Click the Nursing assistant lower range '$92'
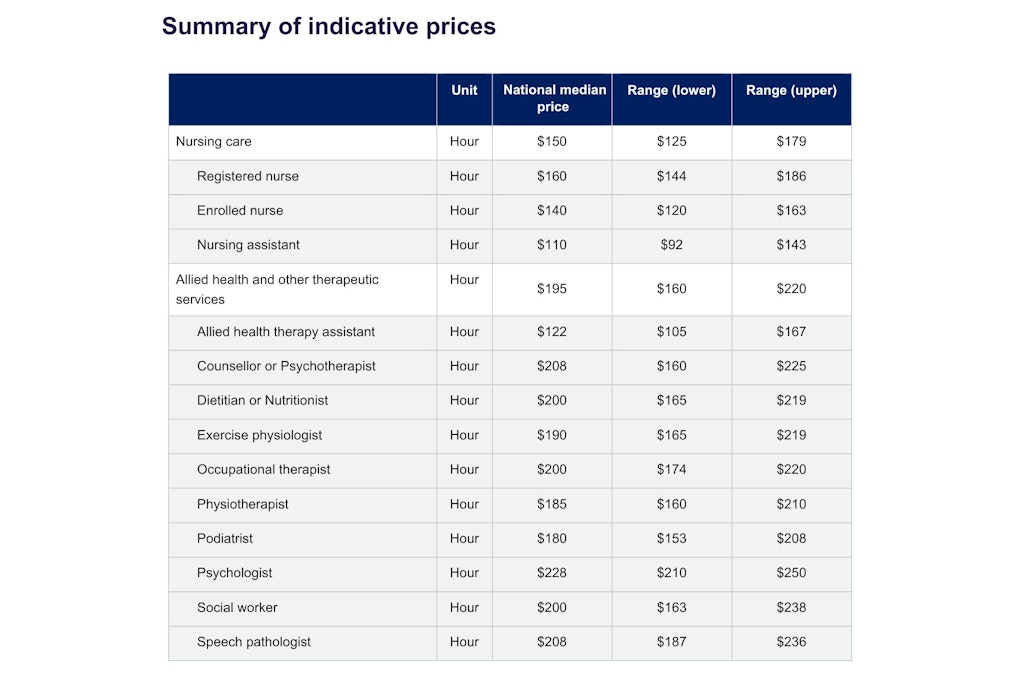1024x683 pixels. (x=671, y=245)
